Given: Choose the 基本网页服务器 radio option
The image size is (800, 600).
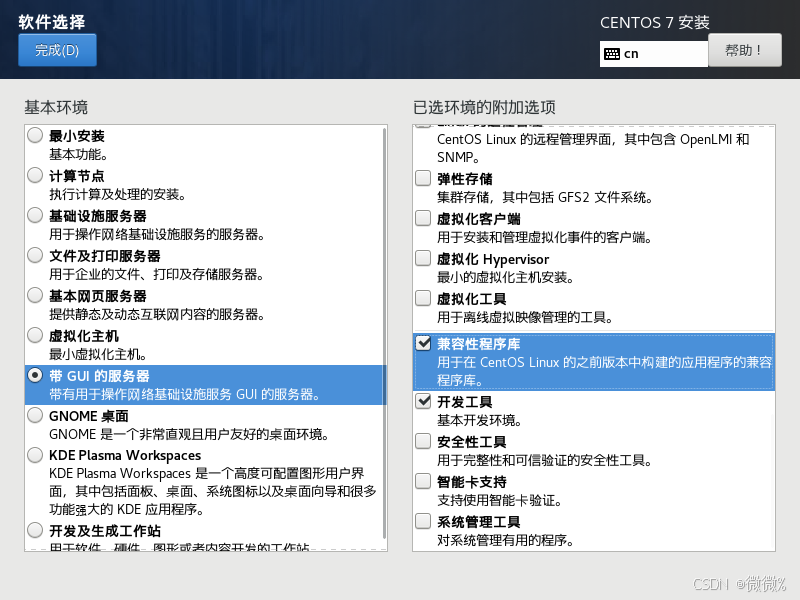Looking at the screenshot, I should tap(35, 295).
